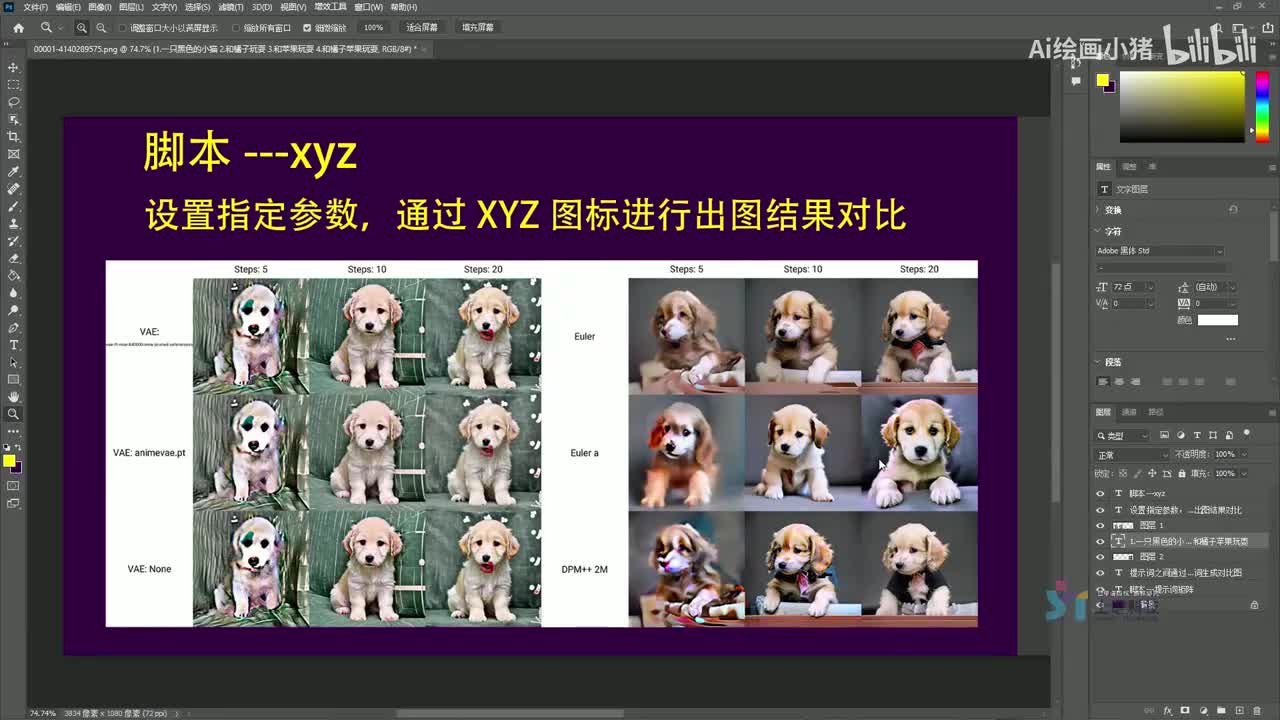Toggle visibility of 图层 1

coord(1101,525)
